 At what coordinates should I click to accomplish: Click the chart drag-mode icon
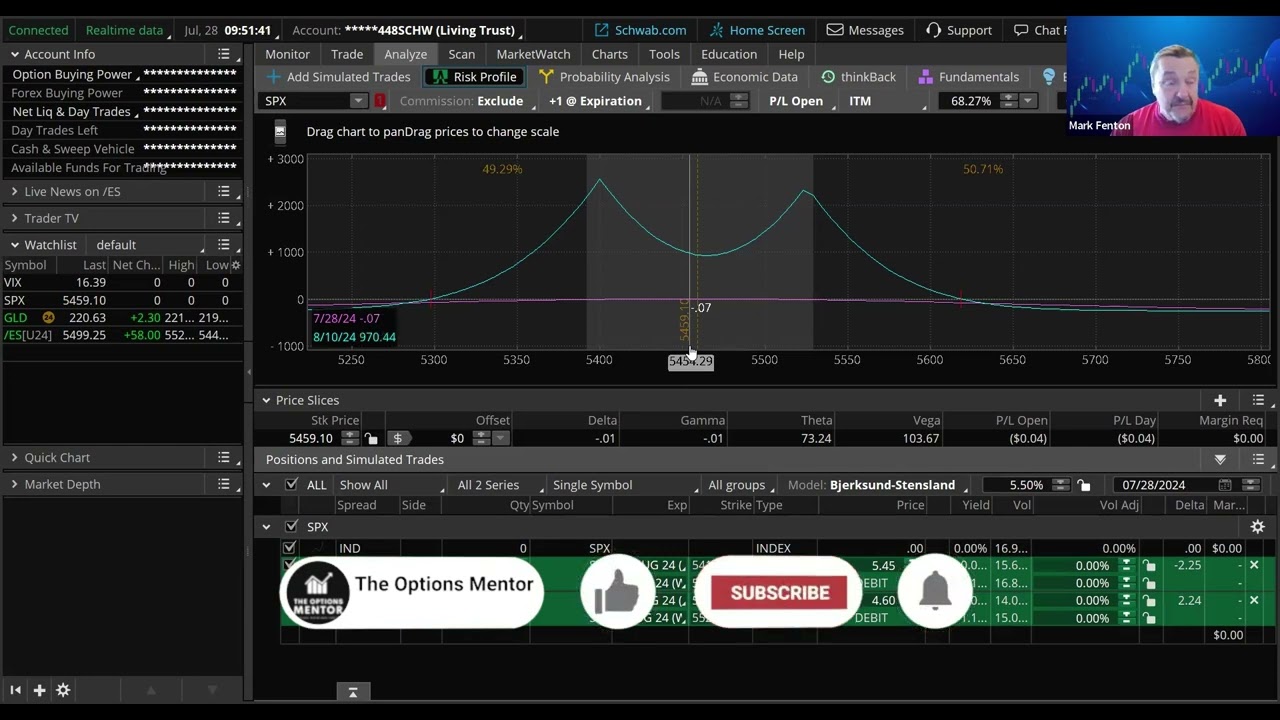pos(280,131)
